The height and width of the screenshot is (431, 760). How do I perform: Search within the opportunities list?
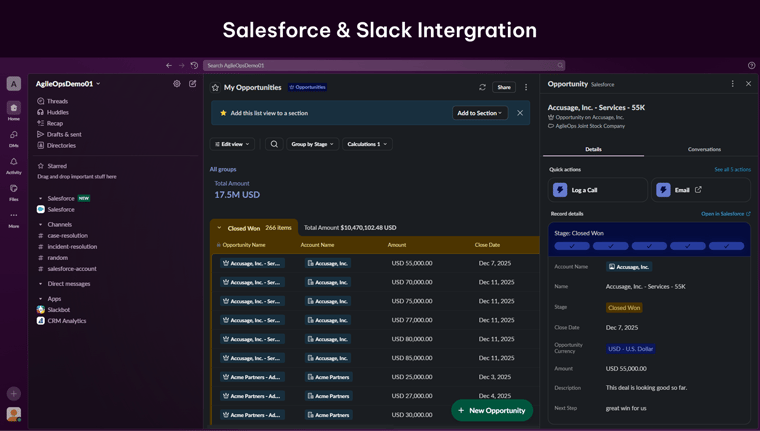274,144
